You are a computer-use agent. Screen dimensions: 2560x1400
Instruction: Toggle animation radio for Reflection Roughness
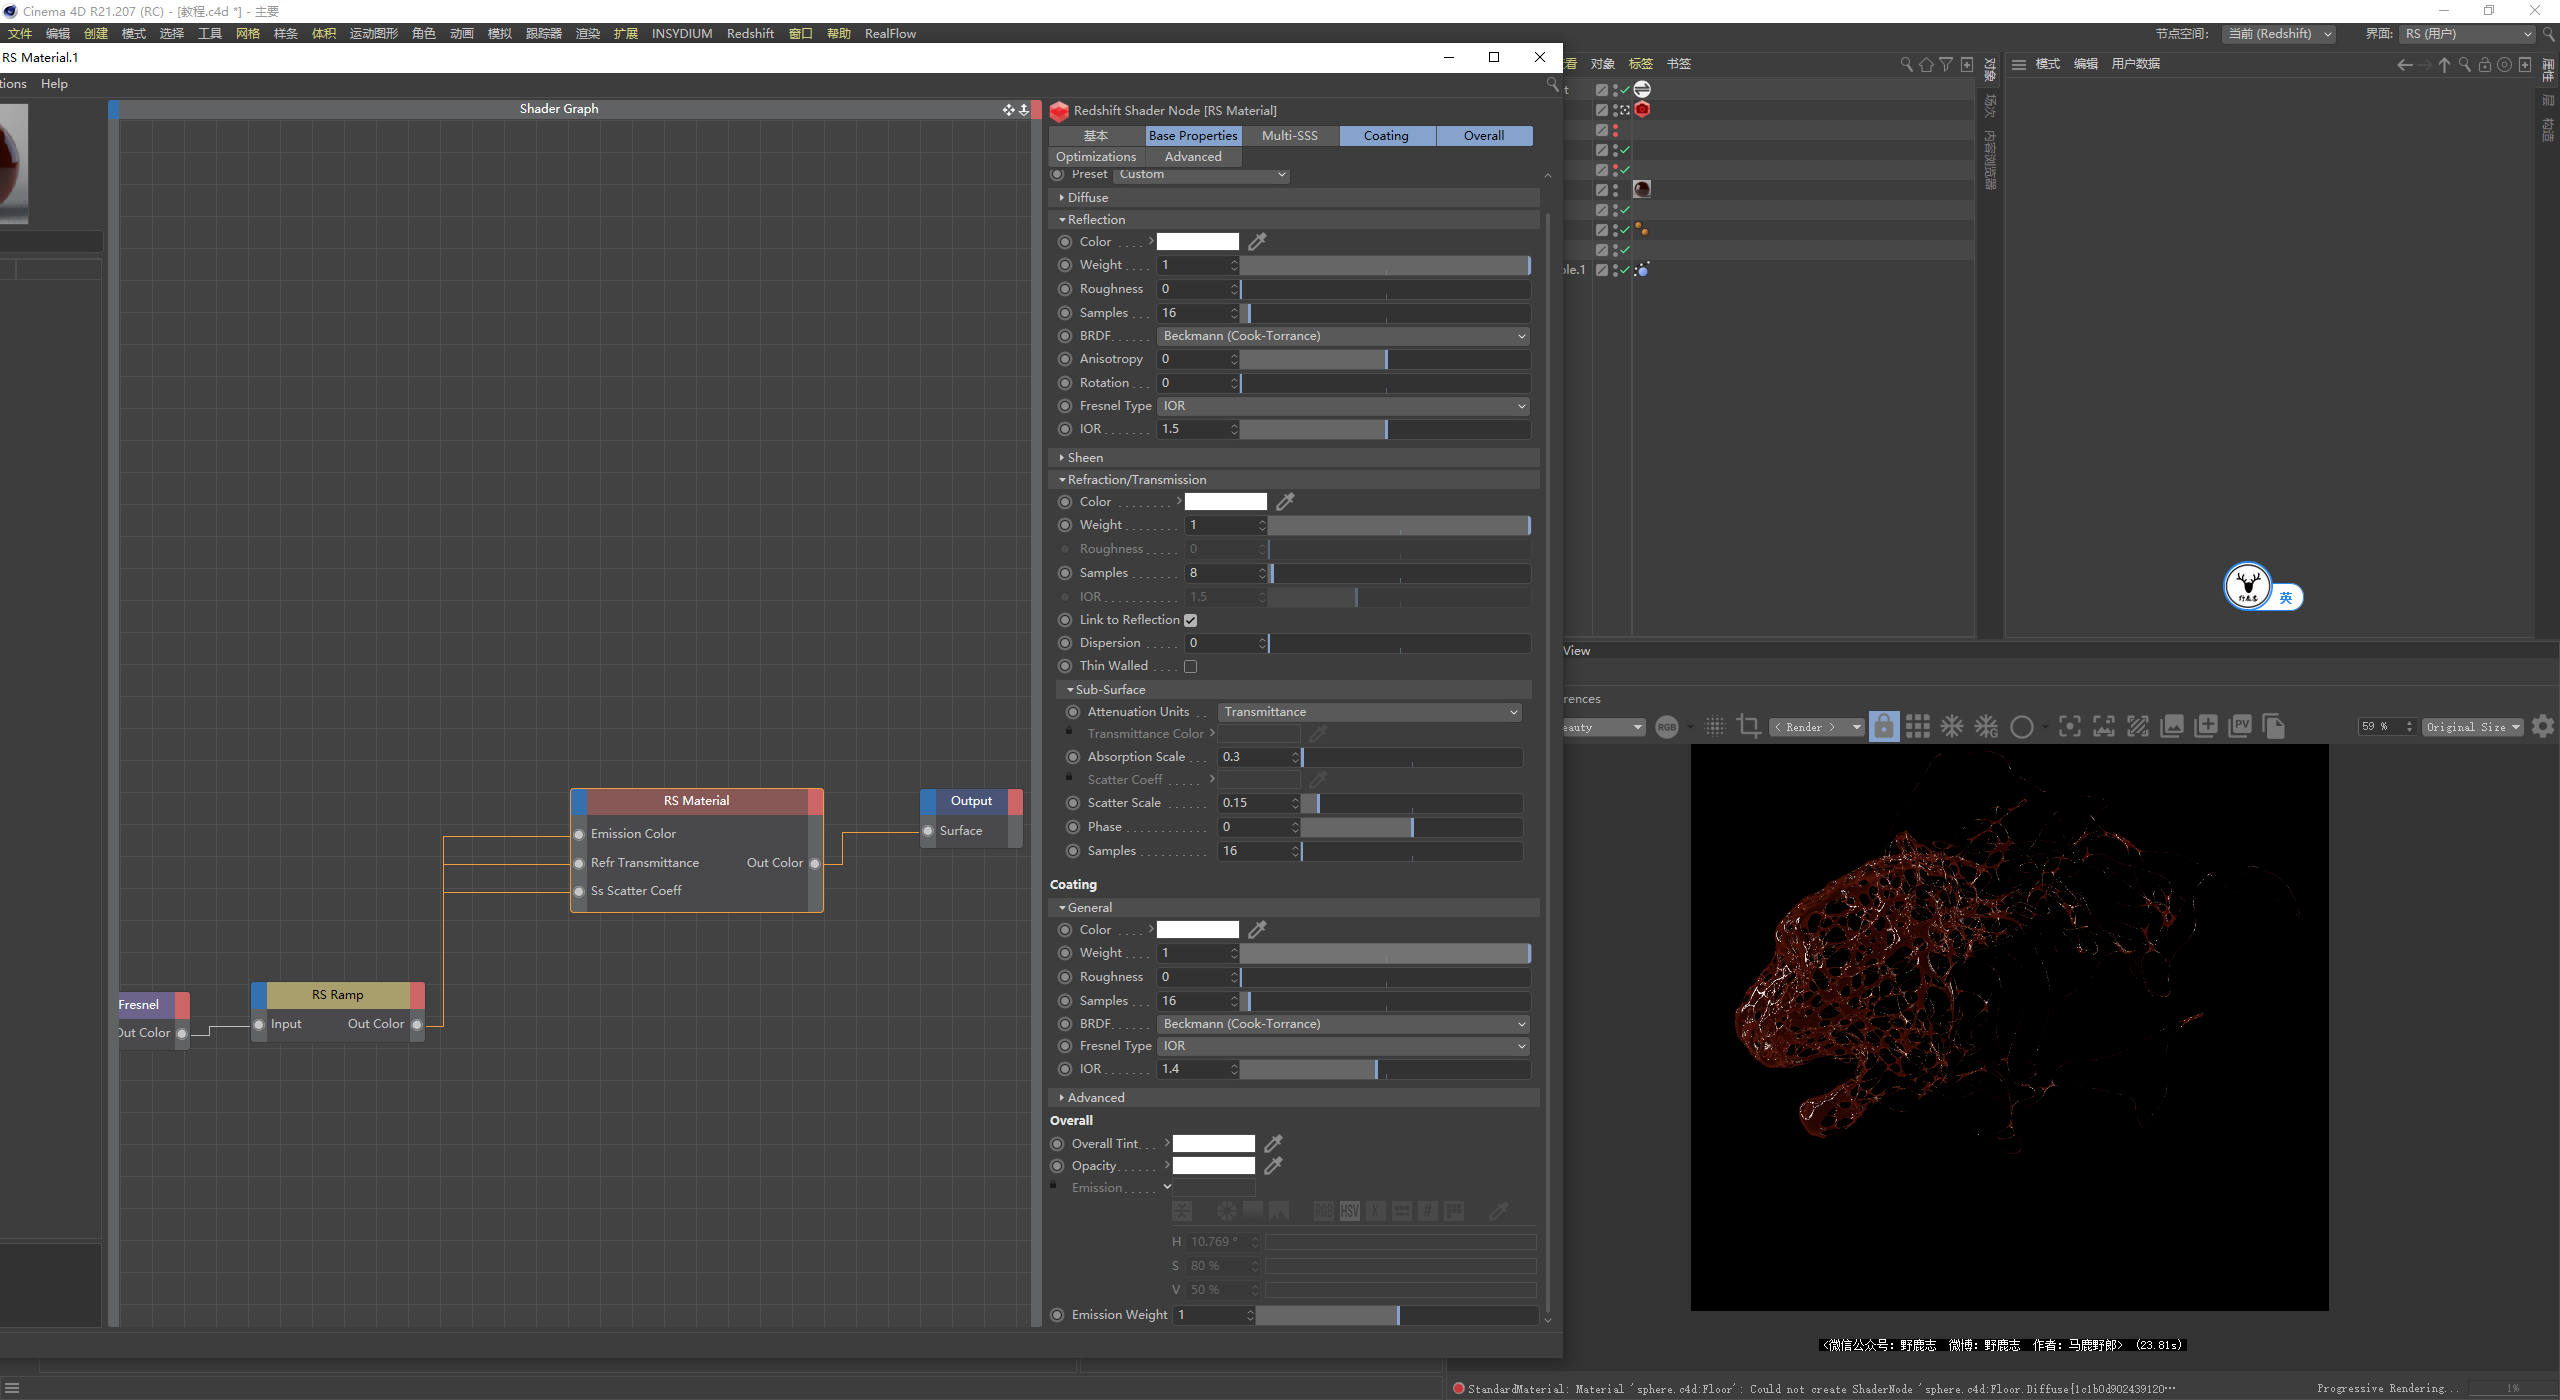click(1065, 289)
